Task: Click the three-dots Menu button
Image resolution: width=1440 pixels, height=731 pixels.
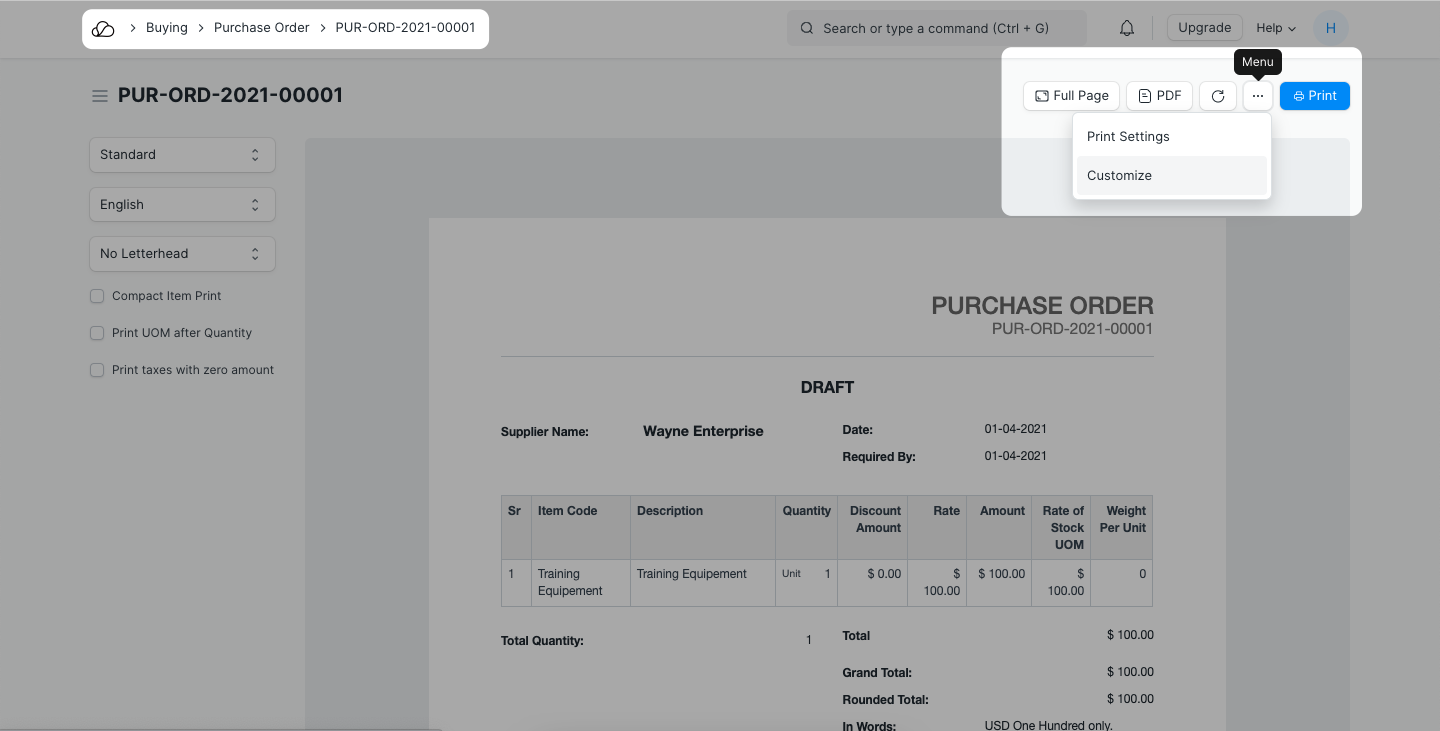Action: pyautogui.click(x=1257, y=96)
